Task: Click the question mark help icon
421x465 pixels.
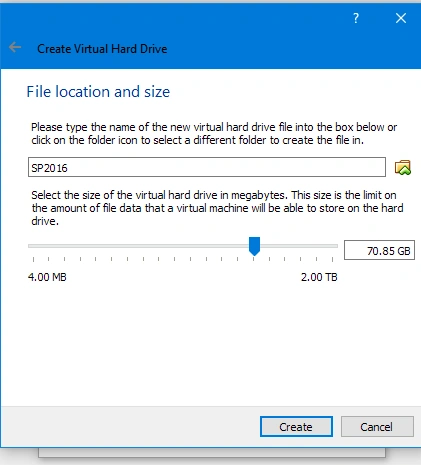Action: [x=356, y=18]
